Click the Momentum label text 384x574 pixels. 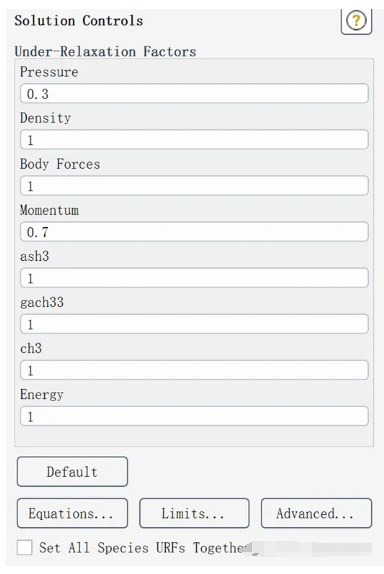point(49,210)
